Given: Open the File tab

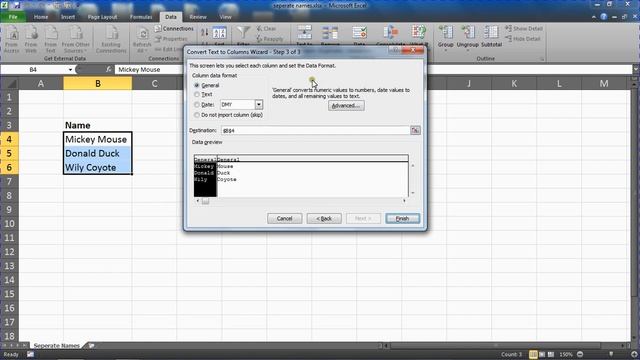Looking at the screenshot, I should tap(13, 17).
